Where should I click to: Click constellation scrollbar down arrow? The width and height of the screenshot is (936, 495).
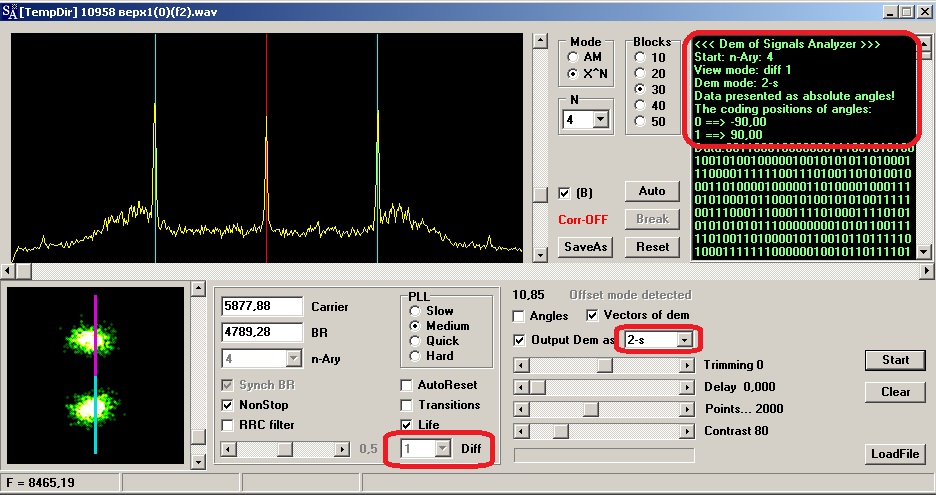[x=198, y=462]
